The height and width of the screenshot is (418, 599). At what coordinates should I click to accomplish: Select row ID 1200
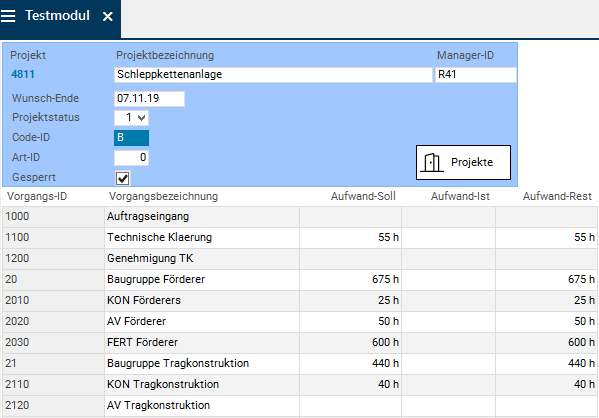tap(53, 259)
